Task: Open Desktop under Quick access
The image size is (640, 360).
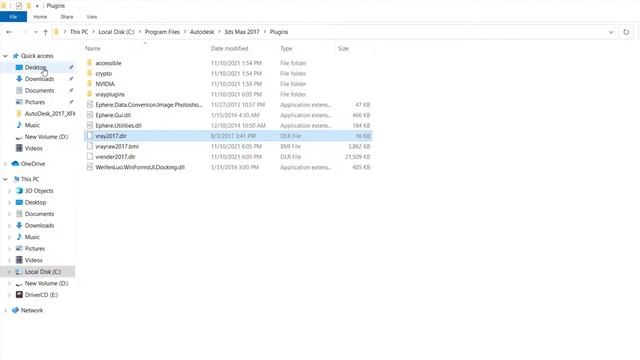Action: [x=36, y=67]
